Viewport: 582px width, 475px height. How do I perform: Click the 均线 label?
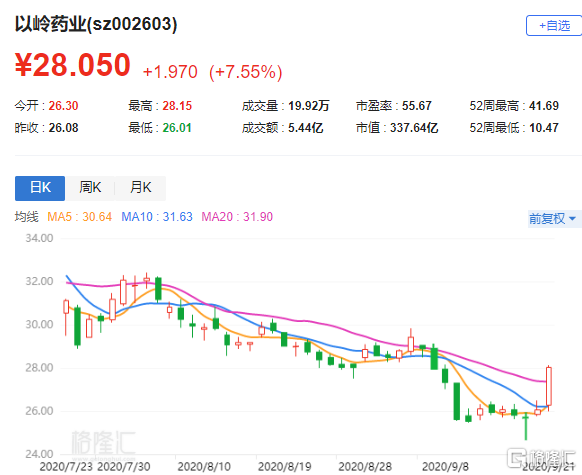point(26,217)
